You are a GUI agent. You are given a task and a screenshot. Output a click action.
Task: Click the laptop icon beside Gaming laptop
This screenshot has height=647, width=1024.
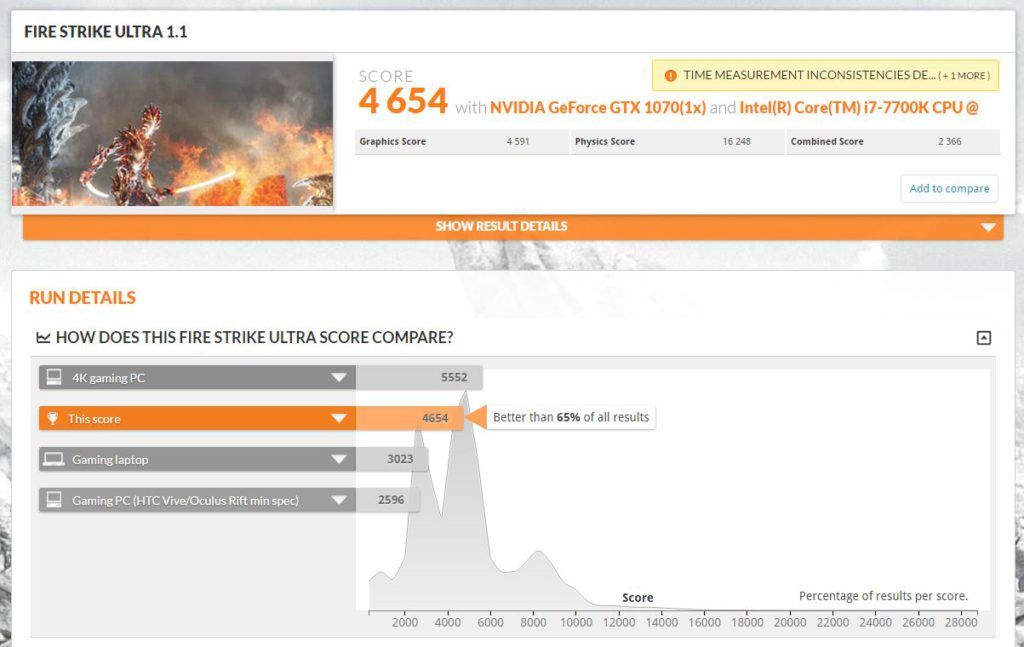tap(54, 460)
